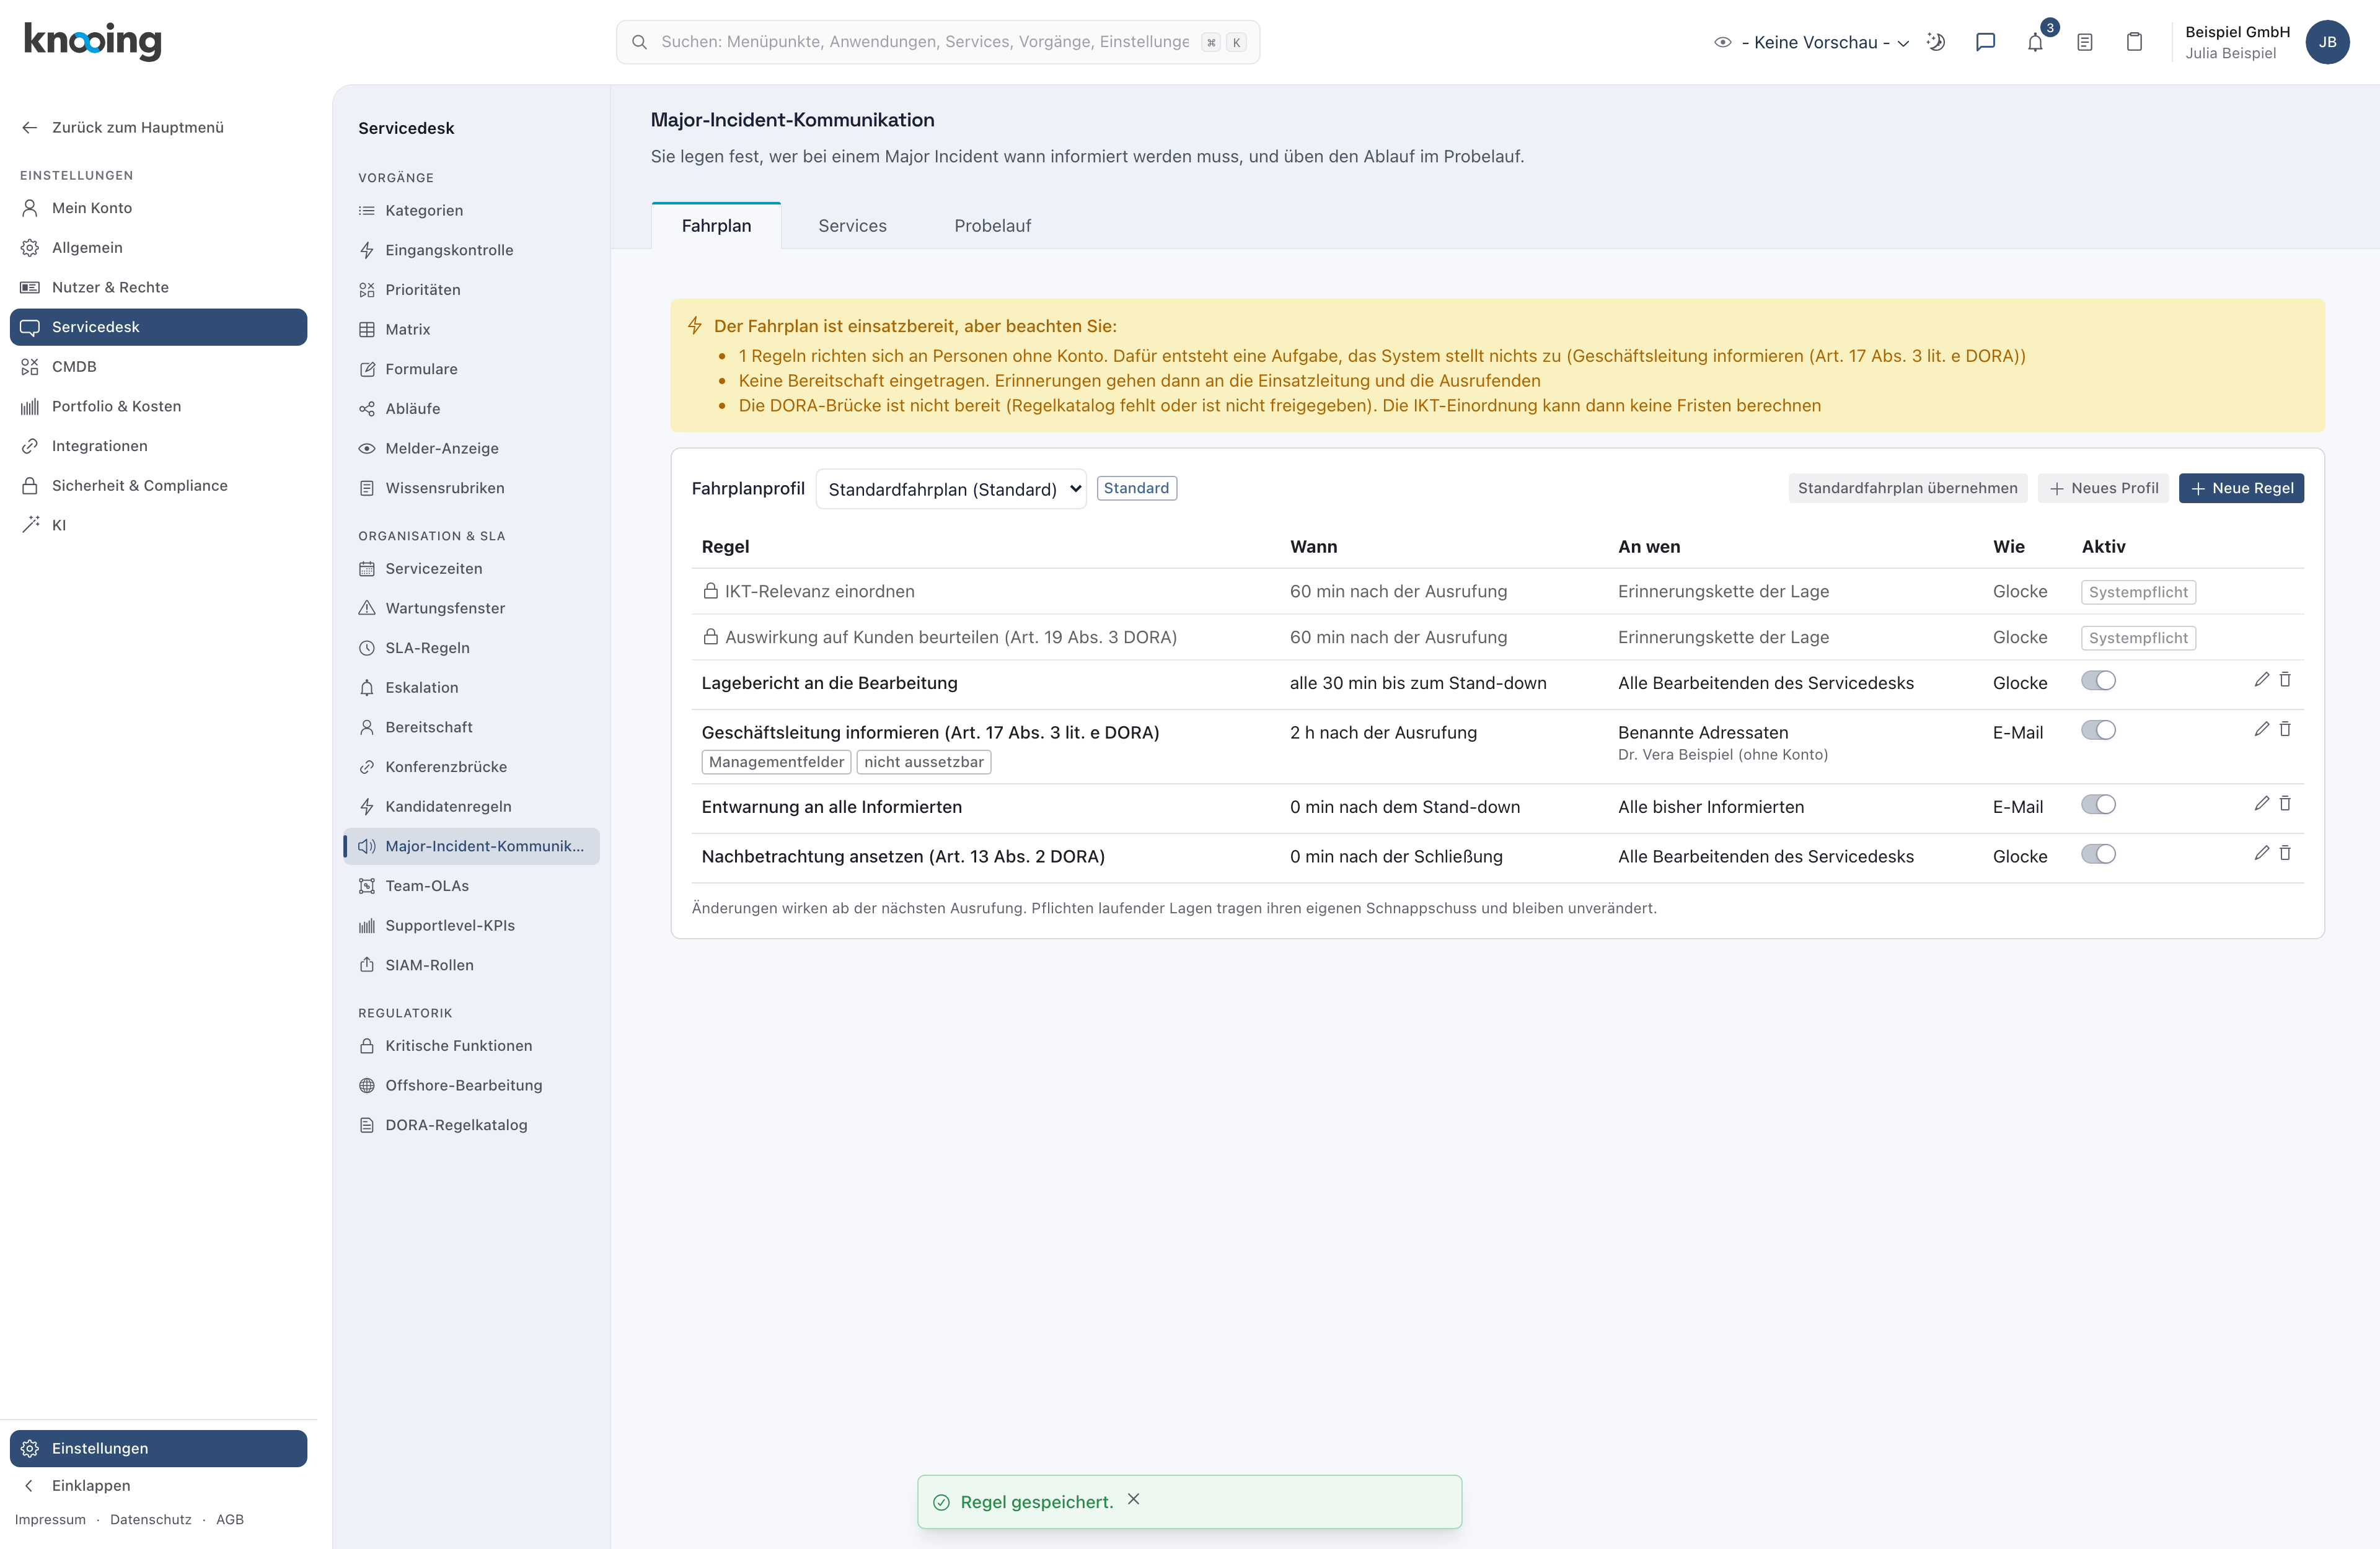Toggle active switch for Lagebericht an die Bearbeitung
The width and height of the screenshot is (2380, 1549).
2098,681
